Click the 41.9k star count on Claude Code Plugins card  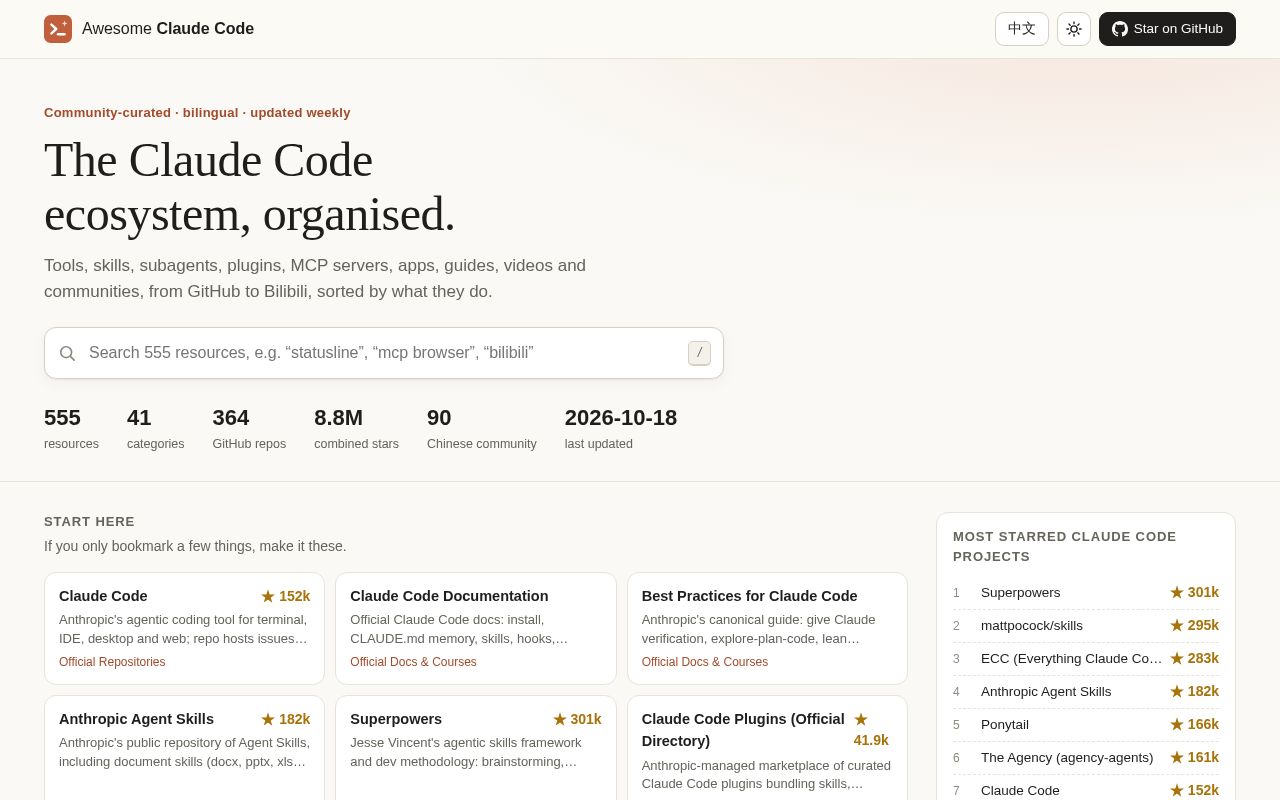[x=871, y=730]
